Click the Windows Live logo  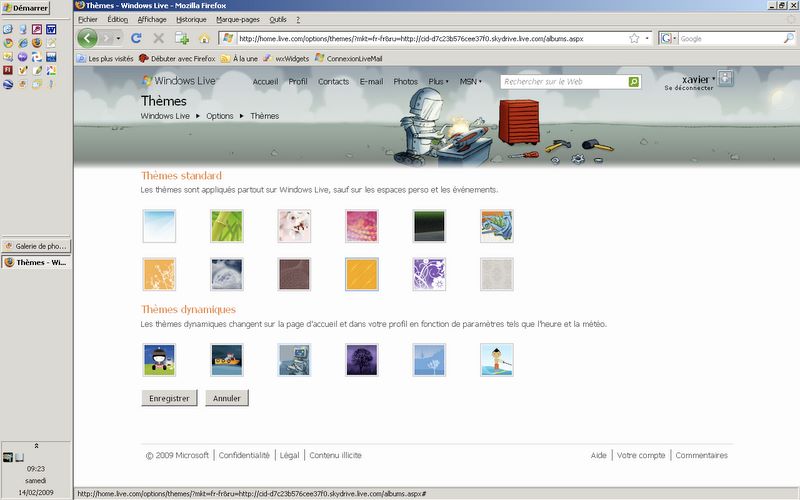coord(179,81)
